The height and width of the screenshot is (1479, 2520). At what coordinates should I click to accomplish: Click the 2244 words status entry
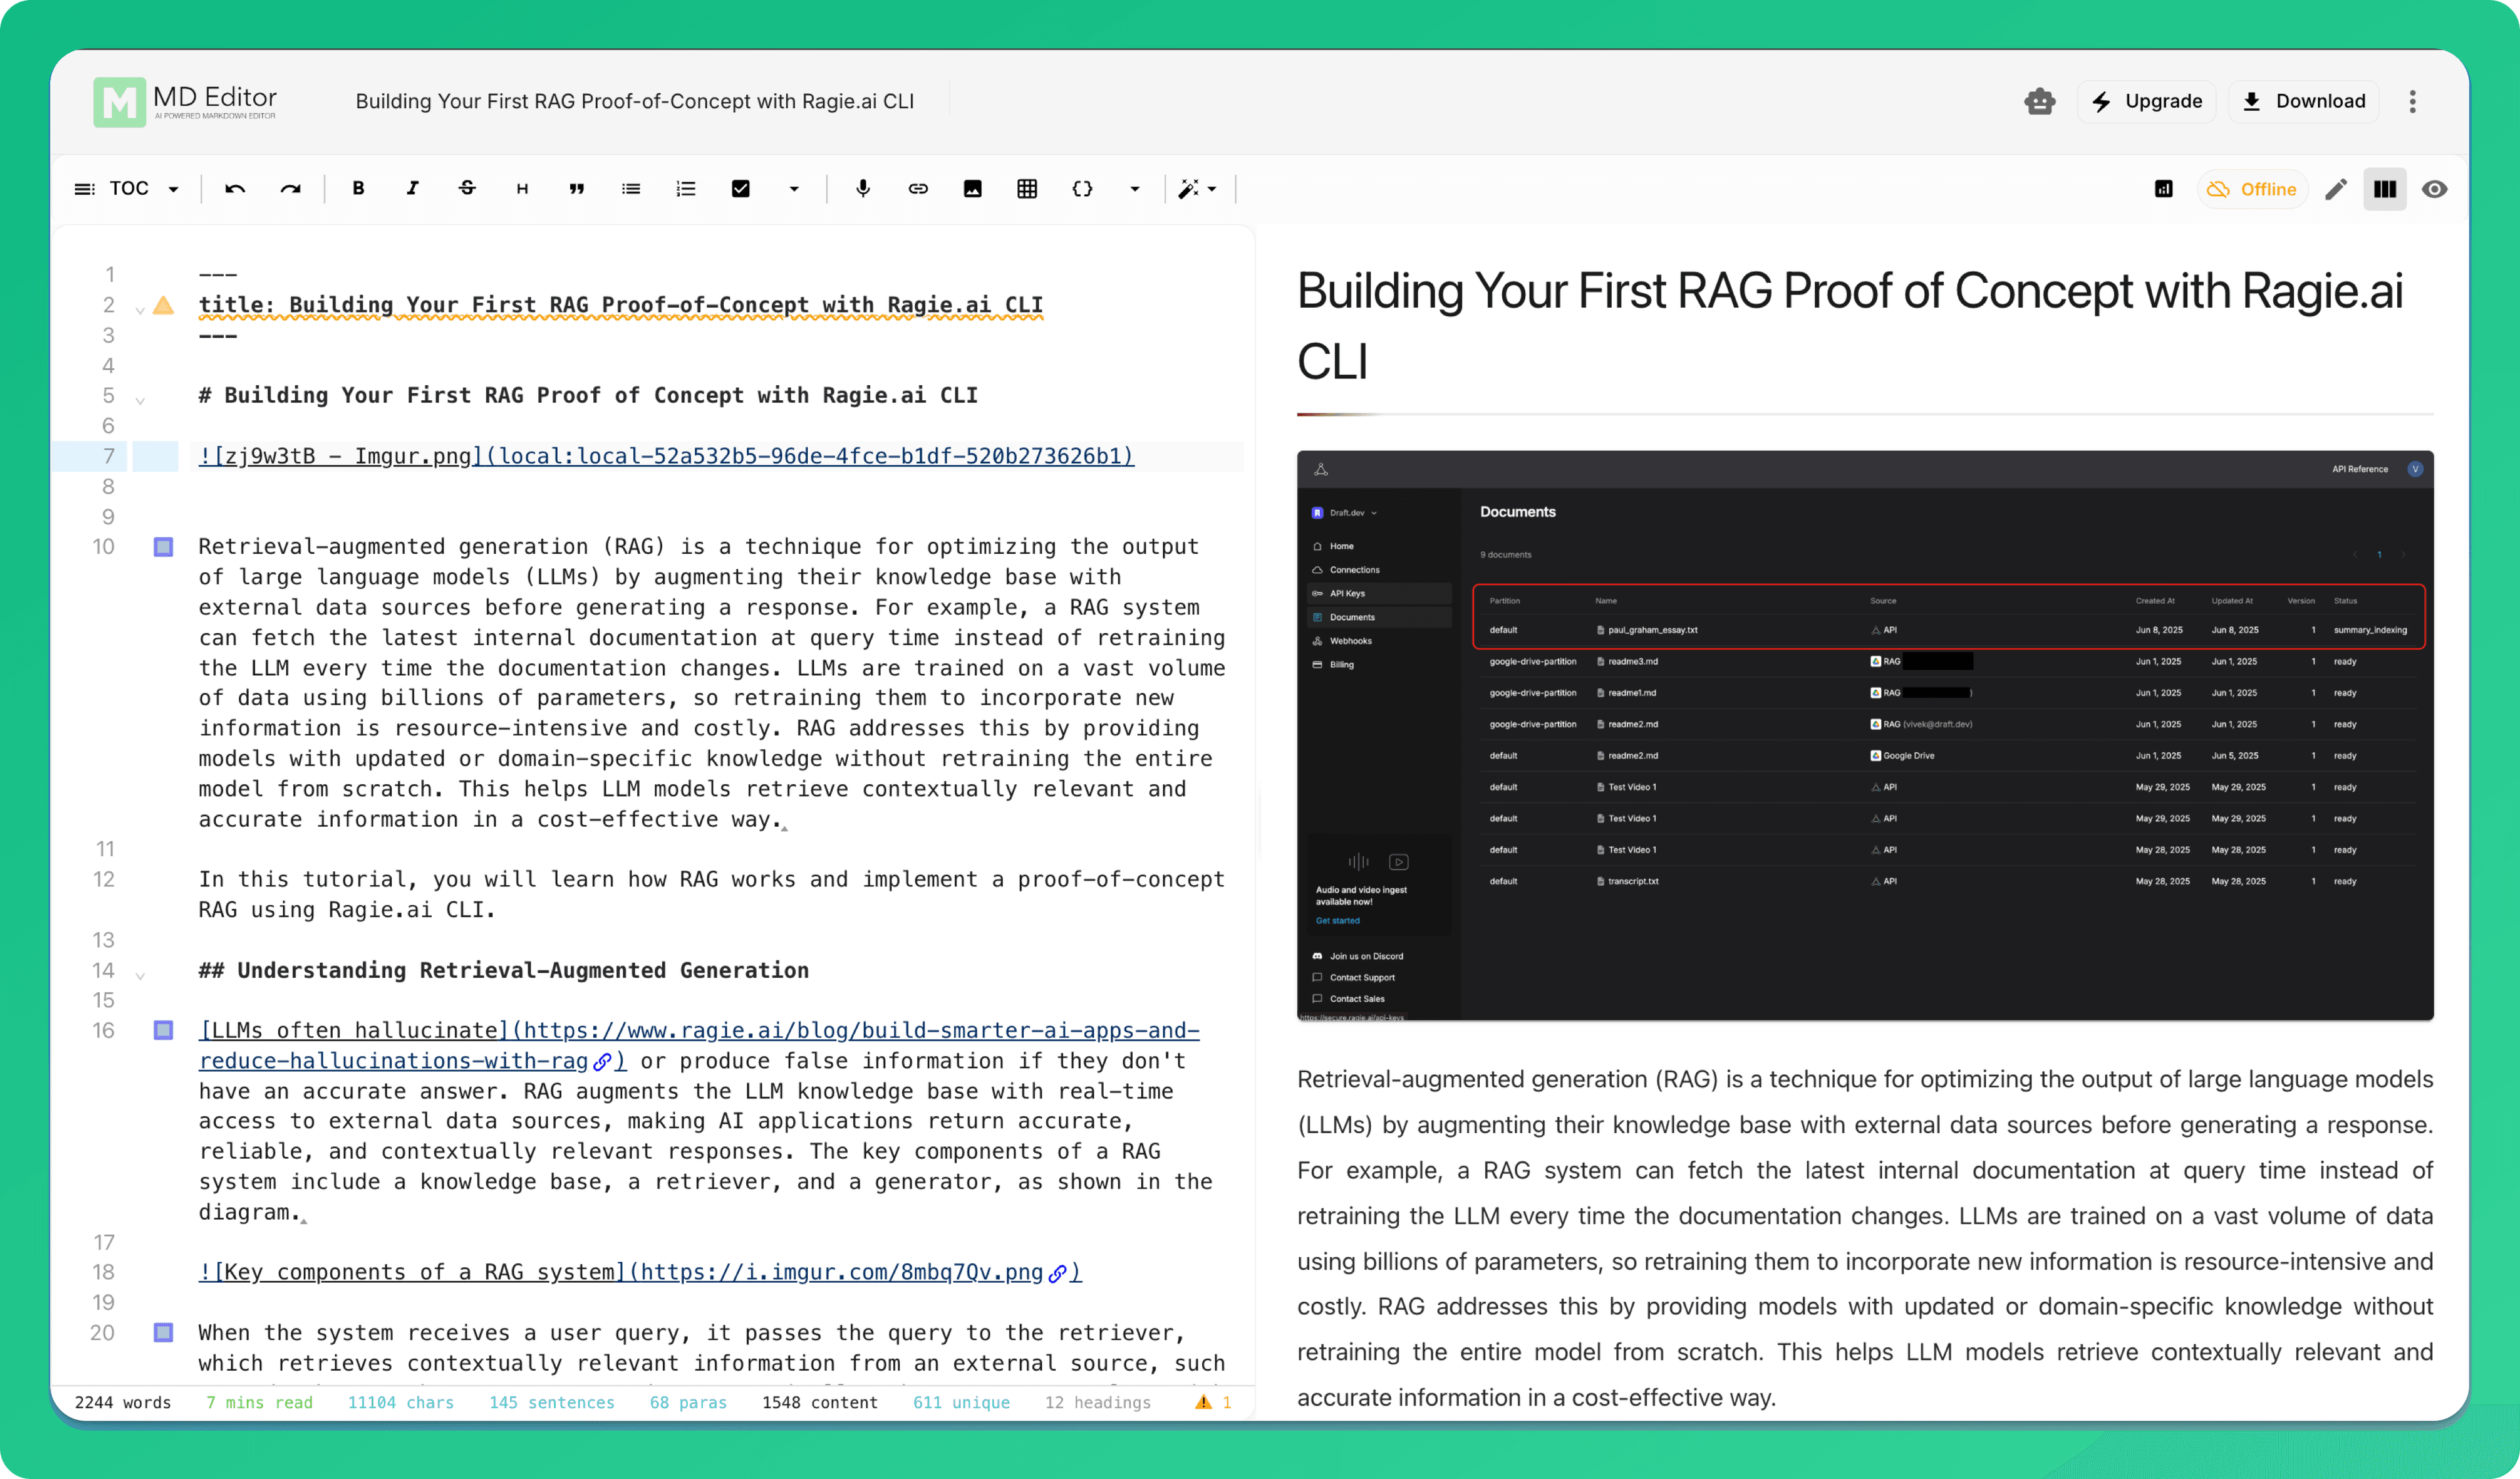(x=123, y=1402)
